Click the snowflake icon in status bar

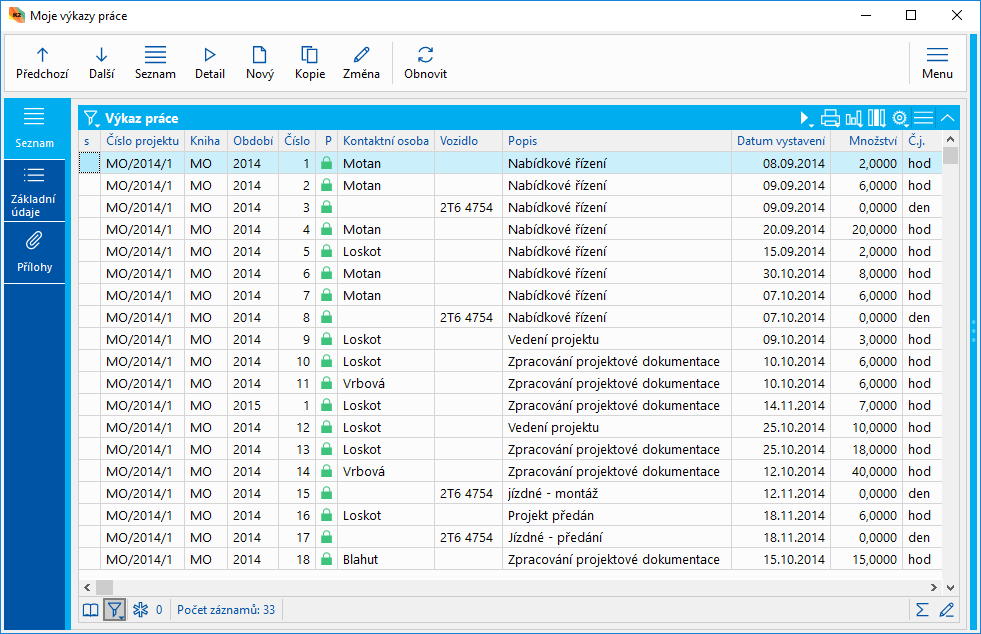tap(140, 609)
